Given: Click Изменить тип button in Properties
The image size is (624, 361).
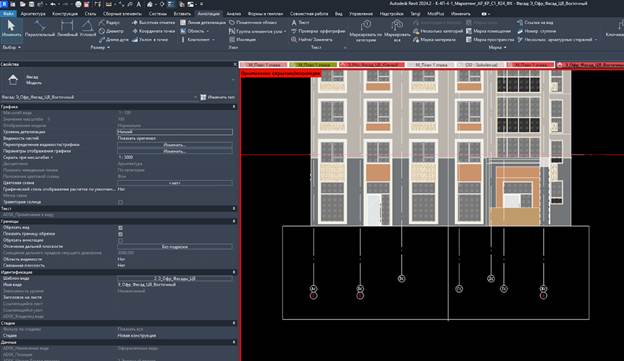Looking at the screenshot, I should [217, 97].
